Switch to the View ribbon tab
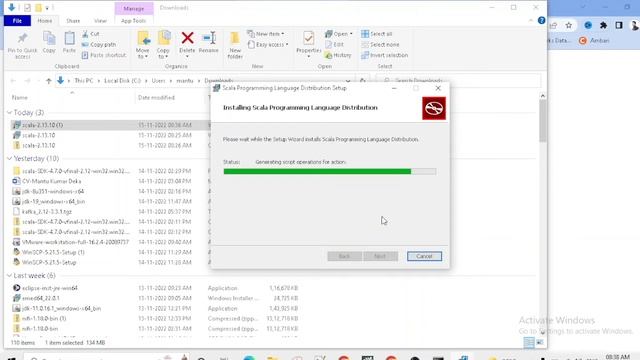This screenshot has width=640, height=360. (100, 21)
